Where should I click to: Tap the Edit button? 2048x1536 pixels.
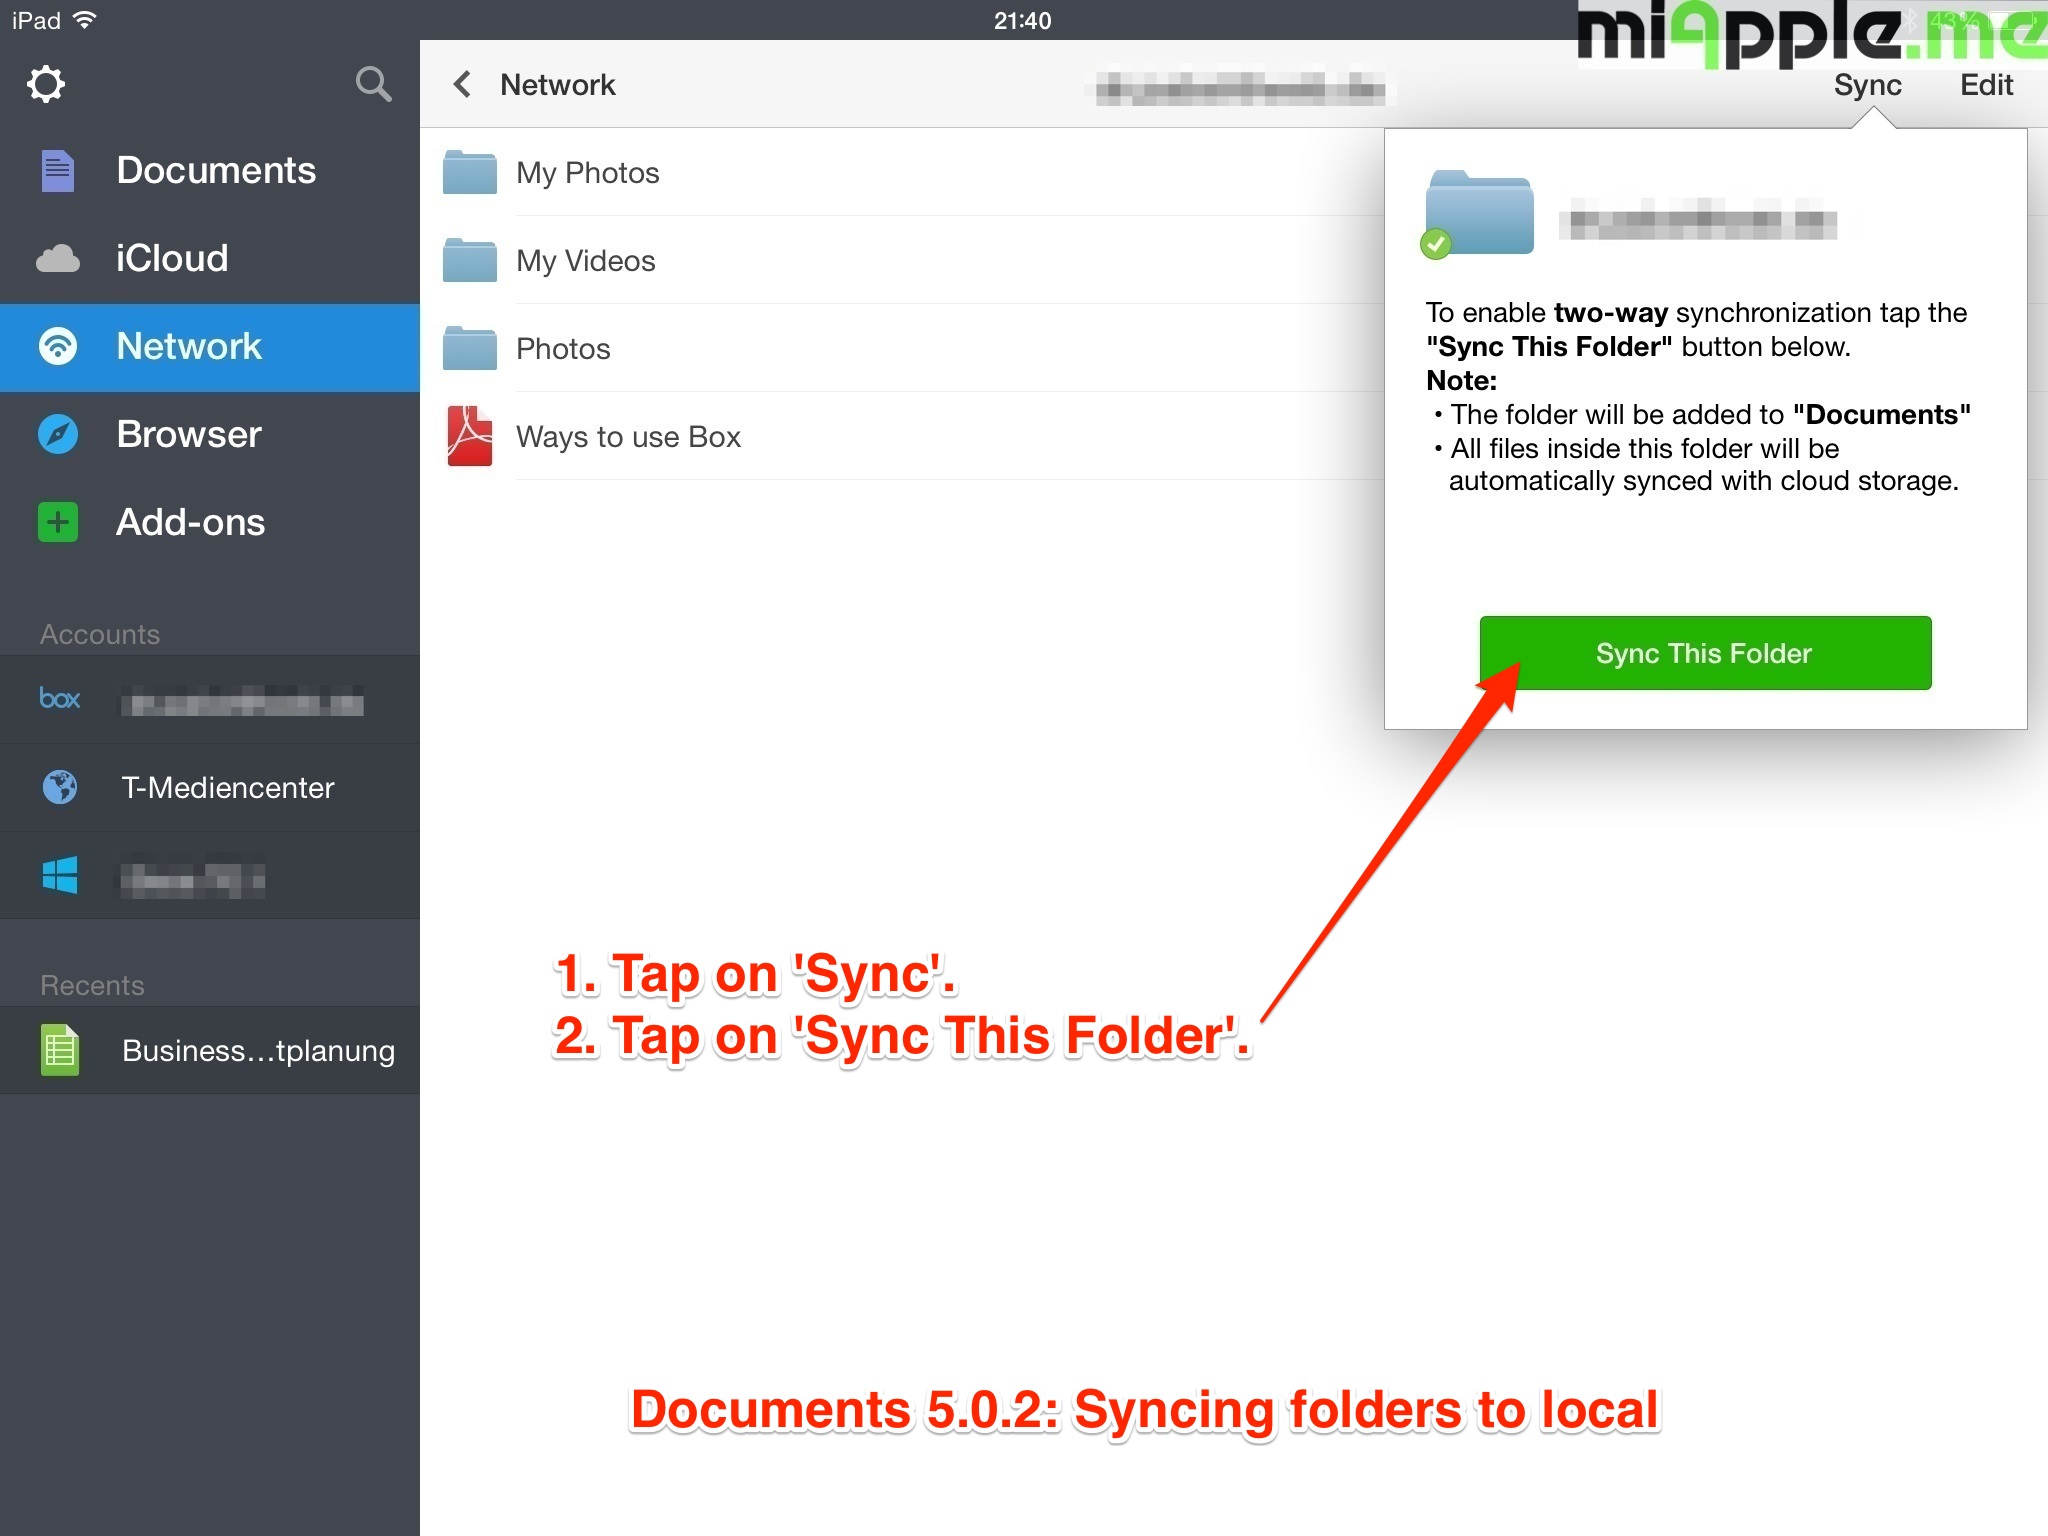pos(1985,86)
